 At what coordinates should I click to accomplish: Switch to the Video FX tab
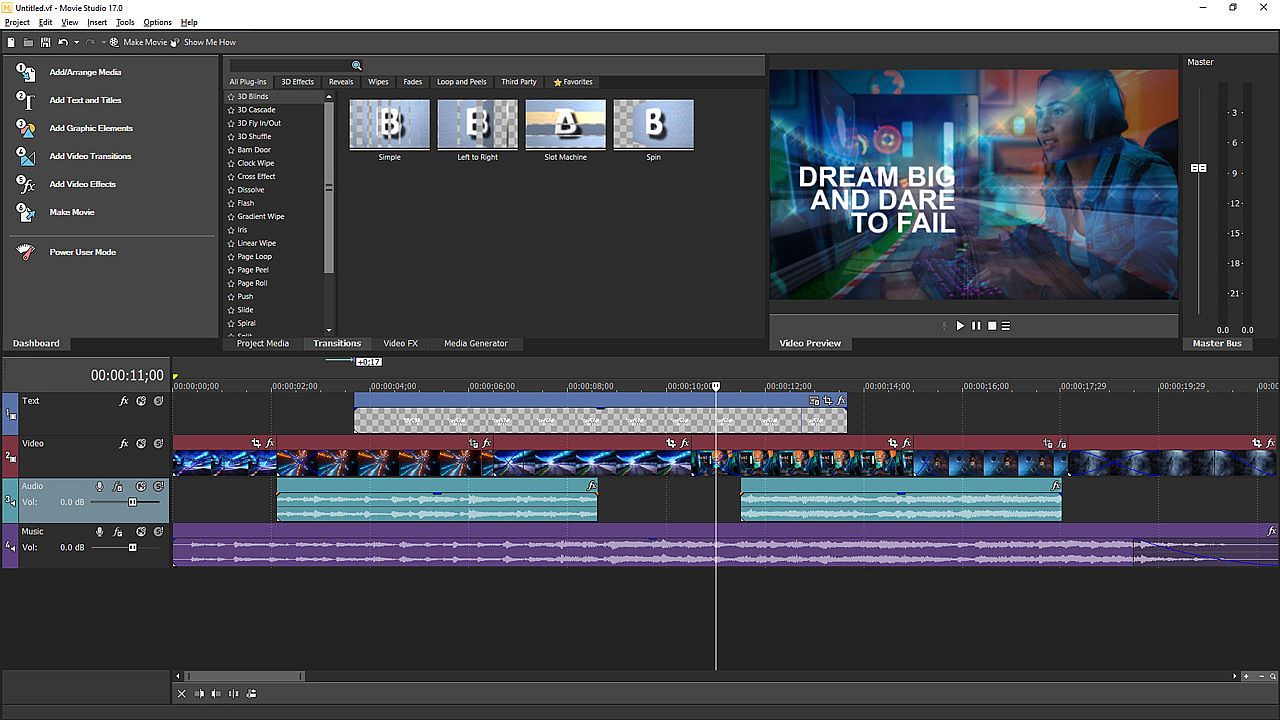click(400, 343)
